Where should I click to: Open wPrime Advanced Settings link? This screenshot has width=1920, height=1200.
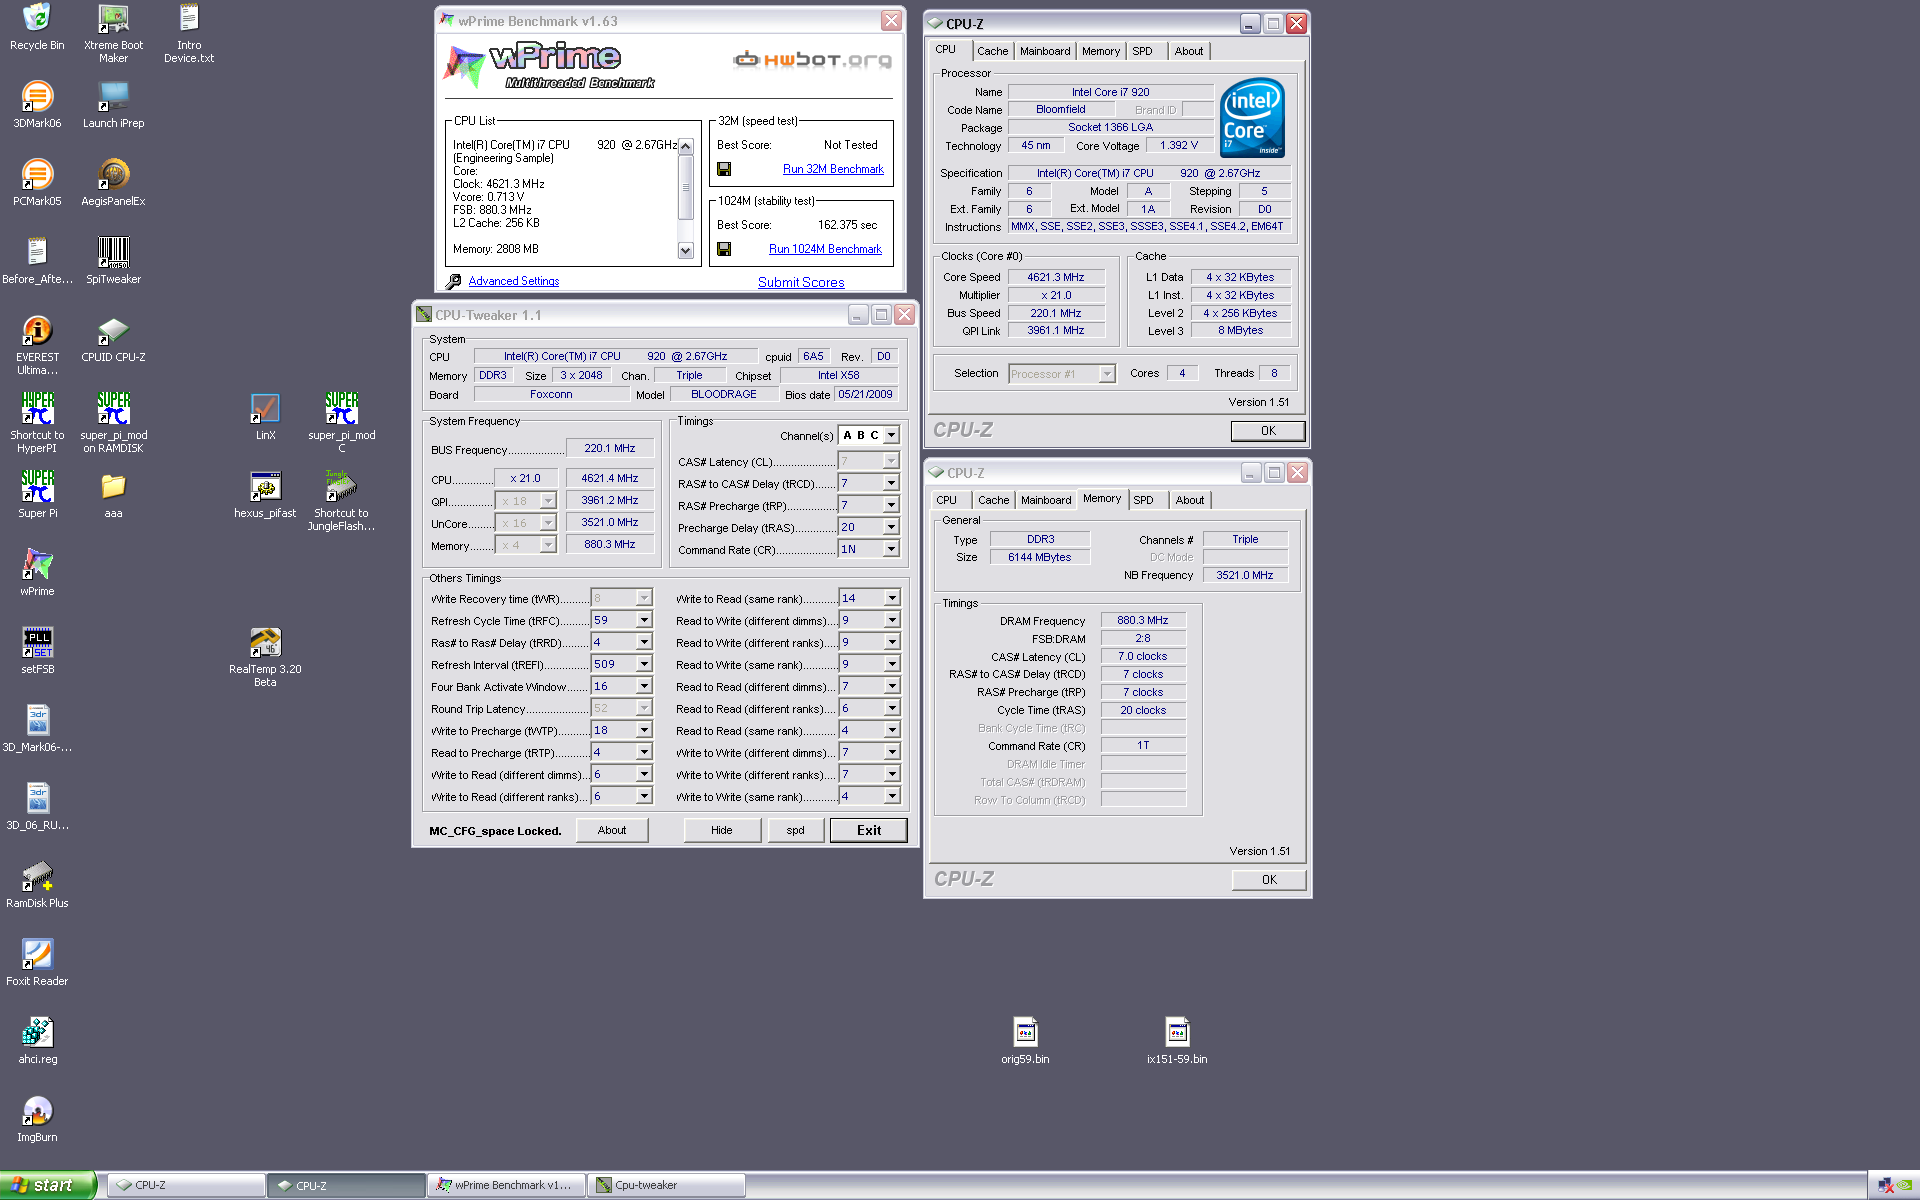click(x=514, y=281)
